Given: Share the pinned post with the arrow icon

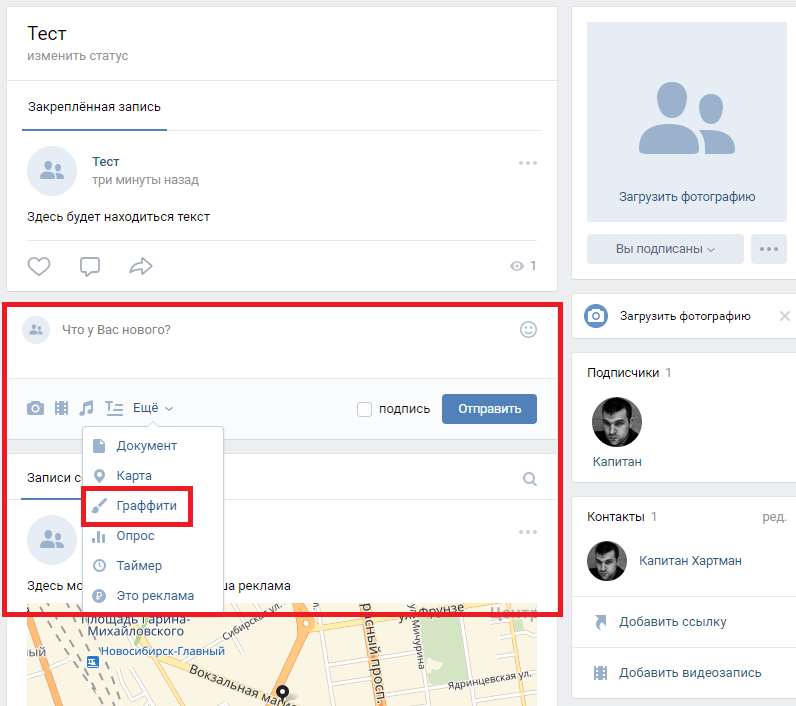Looking at the screenshot, I should [140, 266].
